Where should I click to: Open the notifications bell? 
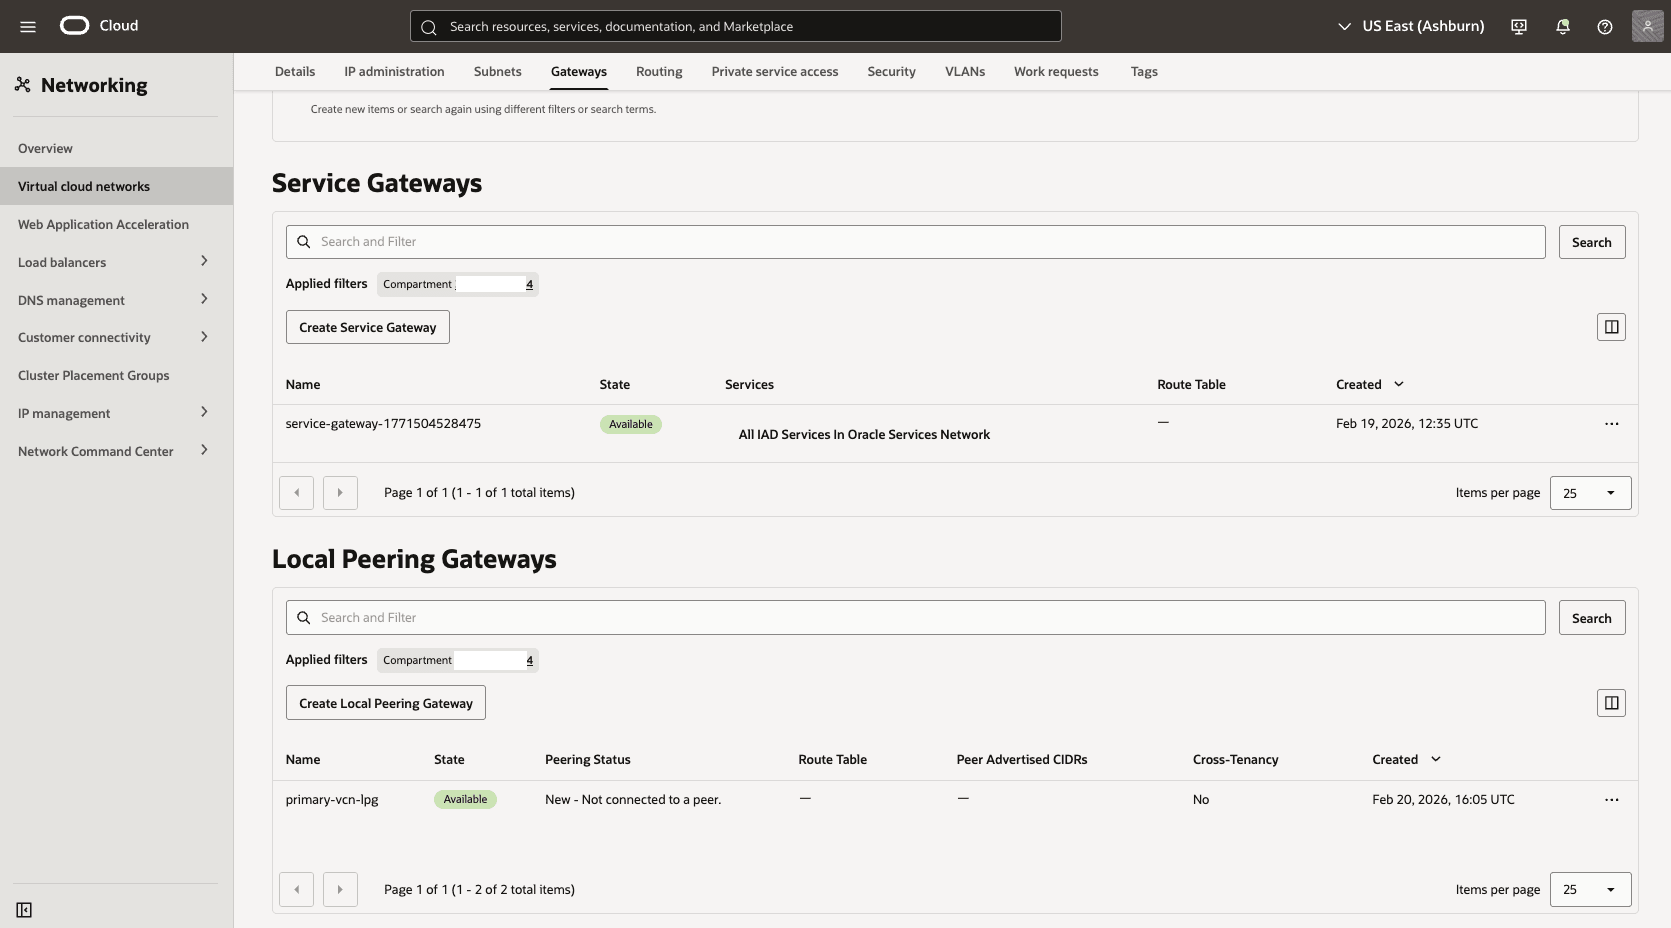coord(1562,26)
